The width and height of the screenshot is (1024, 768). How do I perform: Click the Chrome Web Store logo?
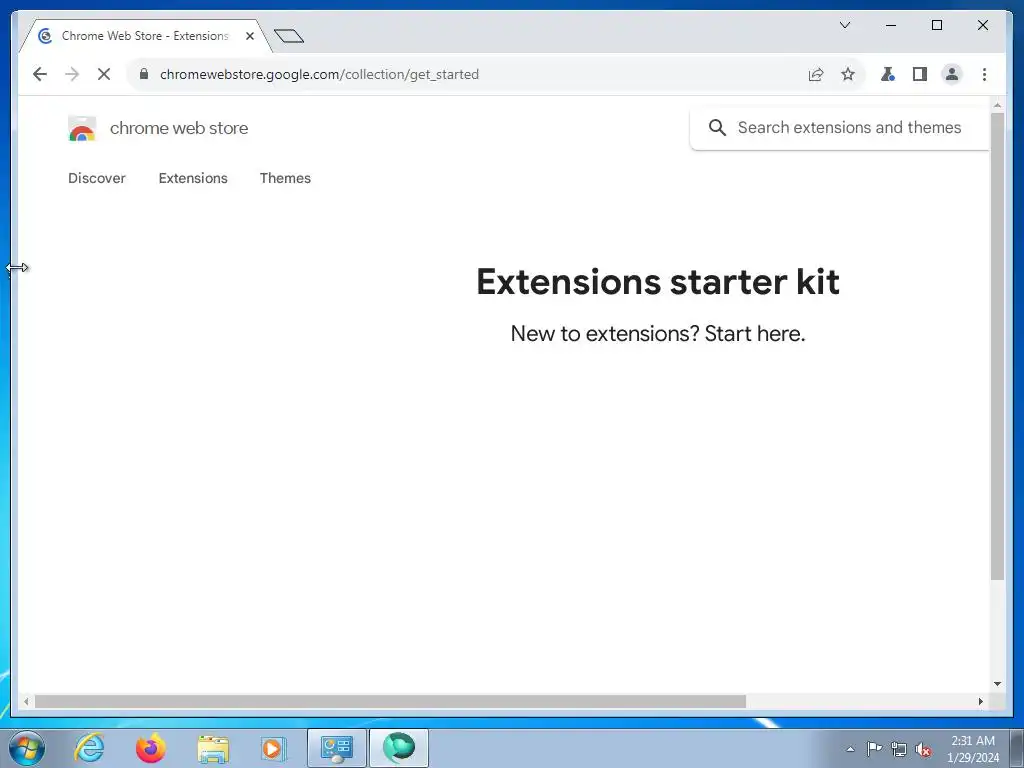pyautogui.click(x=82, y=128)
